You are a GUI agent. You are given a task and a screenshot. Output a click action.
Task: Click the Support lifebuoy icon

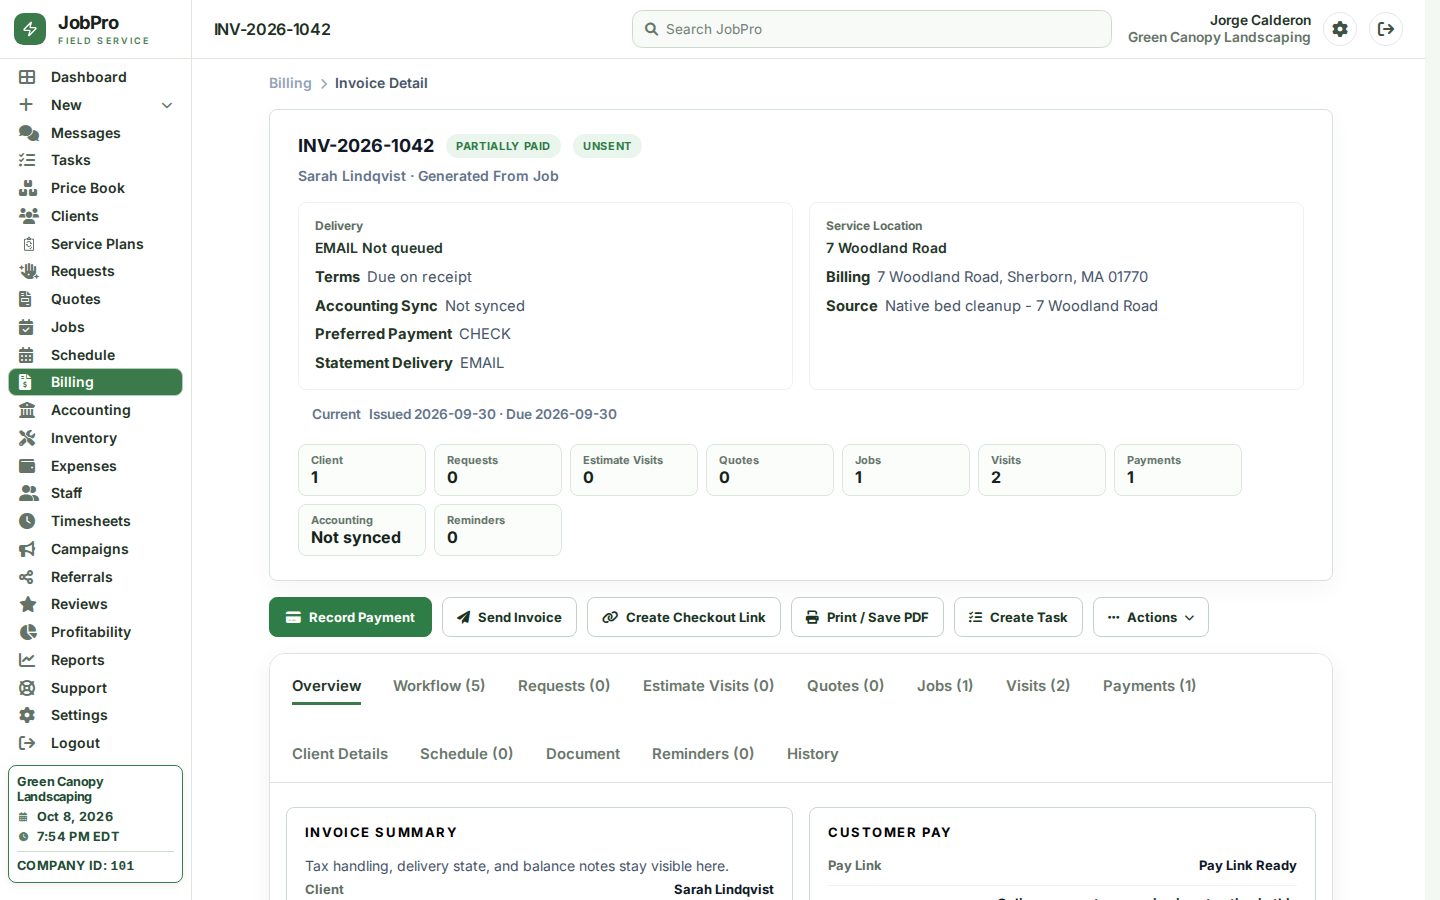pos(27,688)
